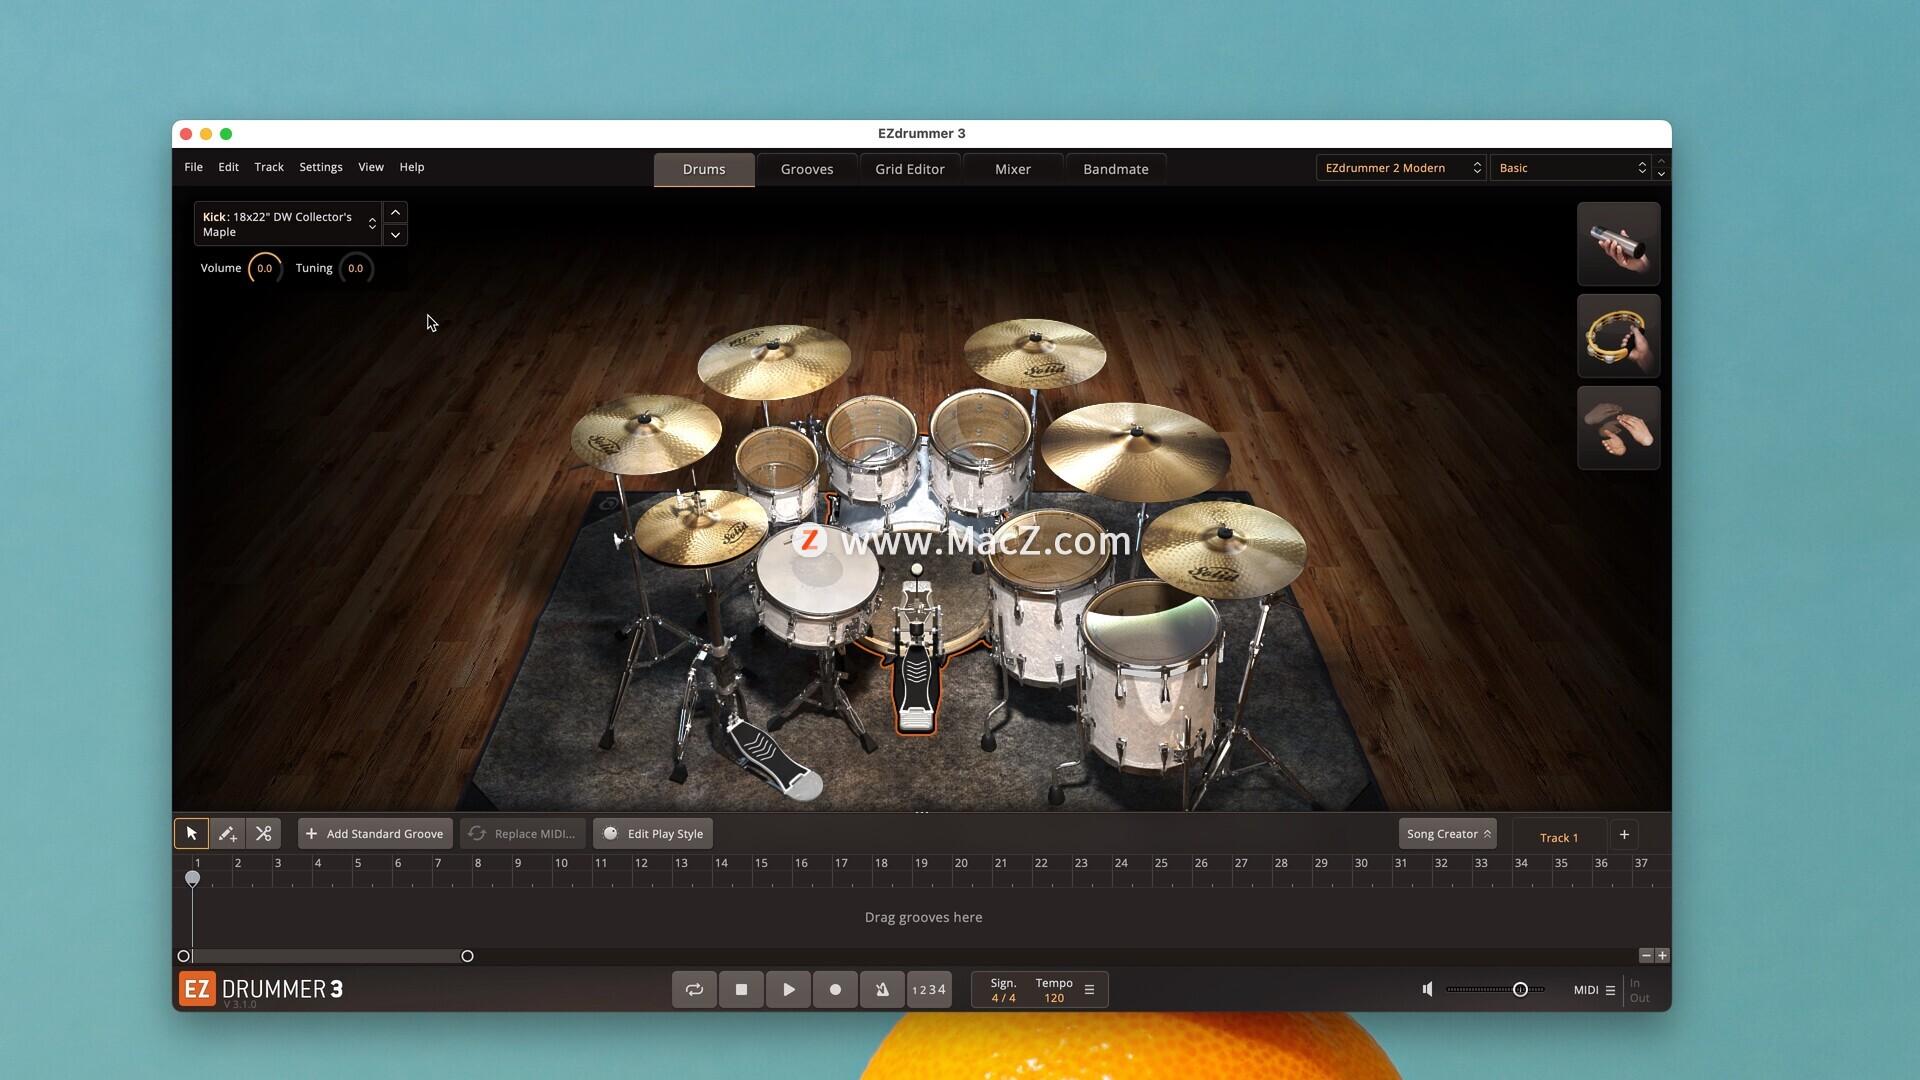Select next kick with down arrow
The width and height of the screenshot is (1920, 1080).
click(x=395, y=235)
